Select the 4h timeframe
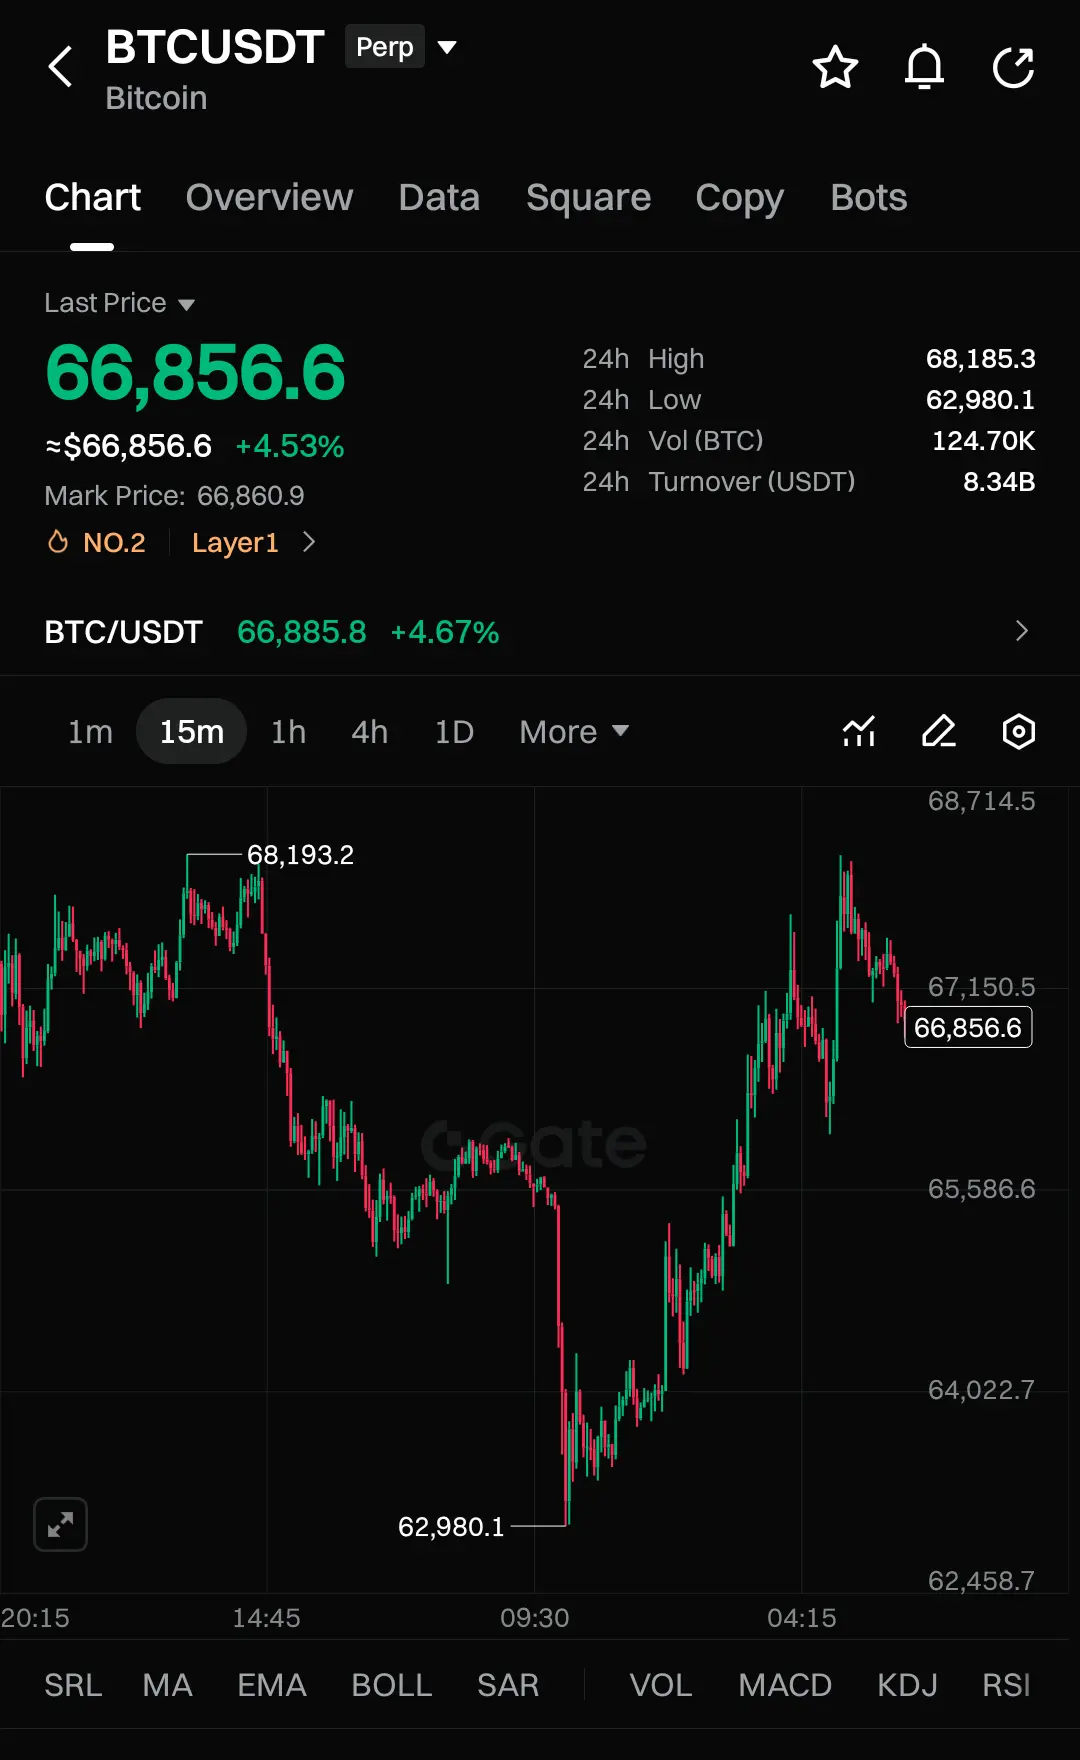The height and width of the screenshot is (1760, 1080). pos(369,731)
